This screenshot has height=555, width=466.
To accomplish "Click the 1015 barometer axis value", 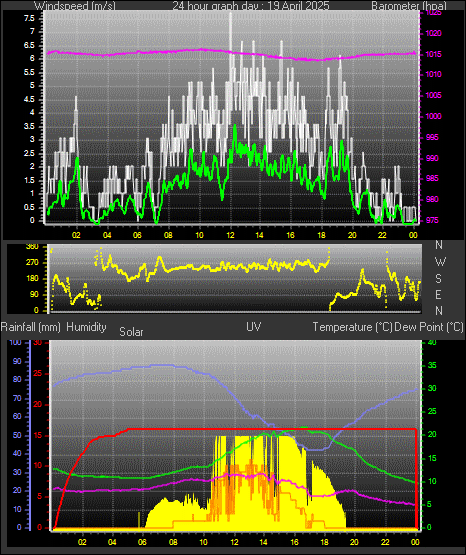I will 433,54.
